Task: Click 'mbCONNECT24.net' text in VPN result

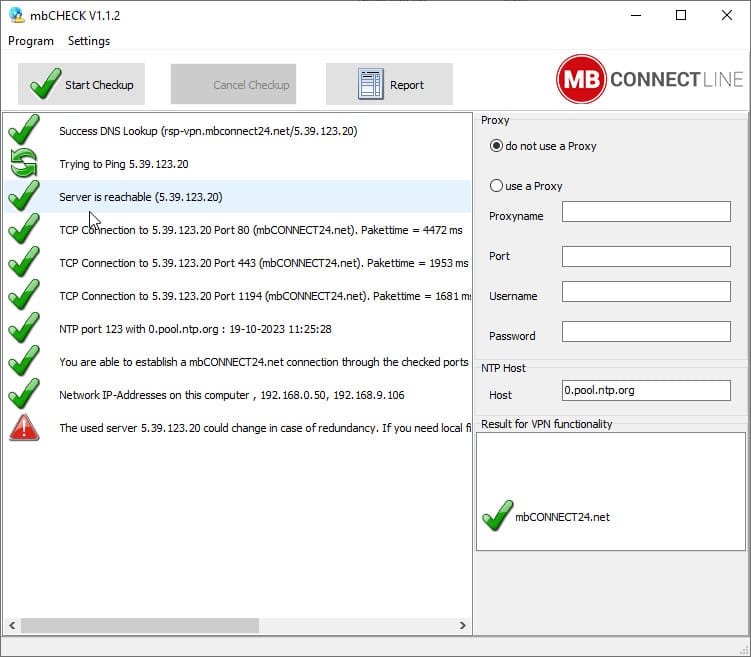Action: (562, 517)
